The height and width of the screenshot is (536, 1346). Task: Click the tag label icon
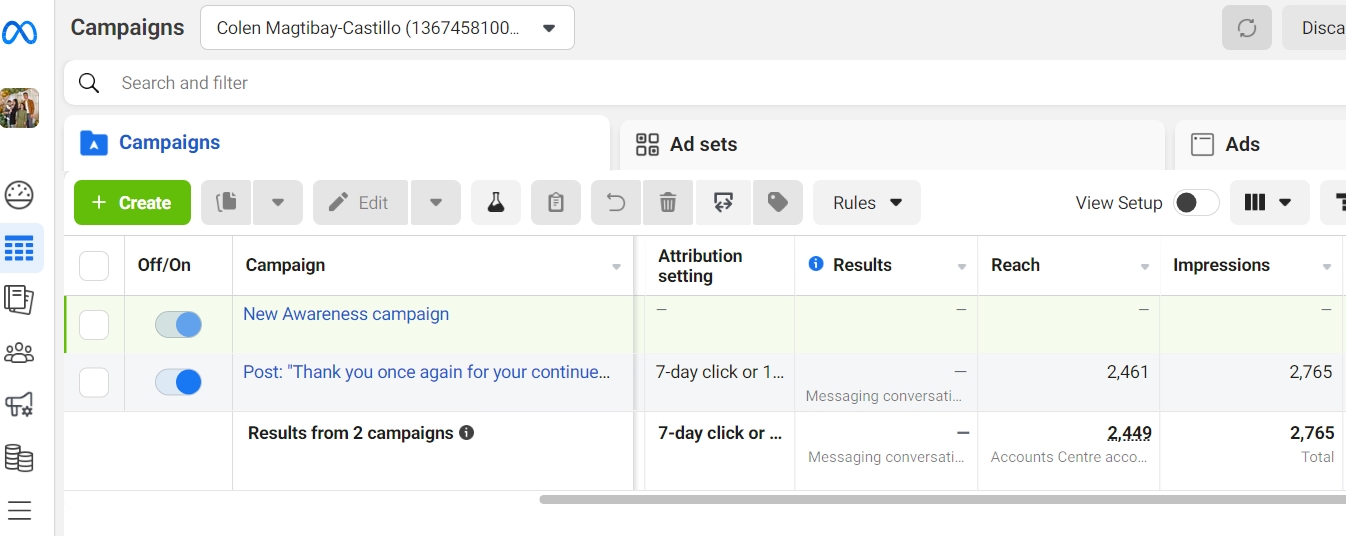tap(778, 203)
